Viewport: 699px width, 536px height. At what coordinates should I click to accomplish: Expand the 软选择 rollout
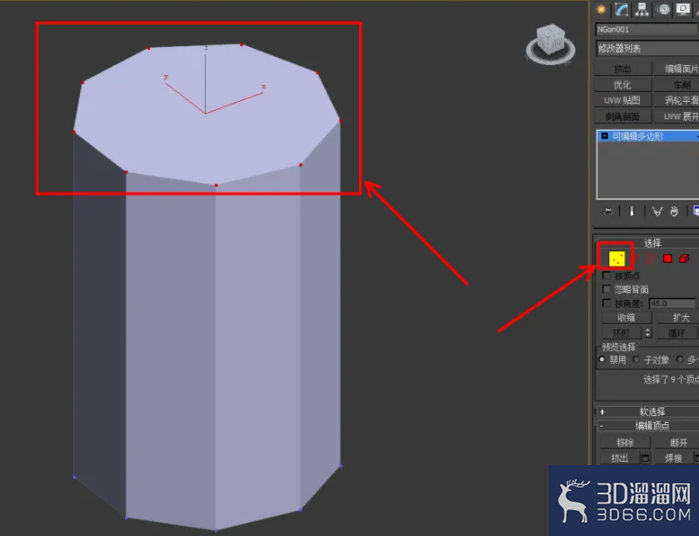647,412
